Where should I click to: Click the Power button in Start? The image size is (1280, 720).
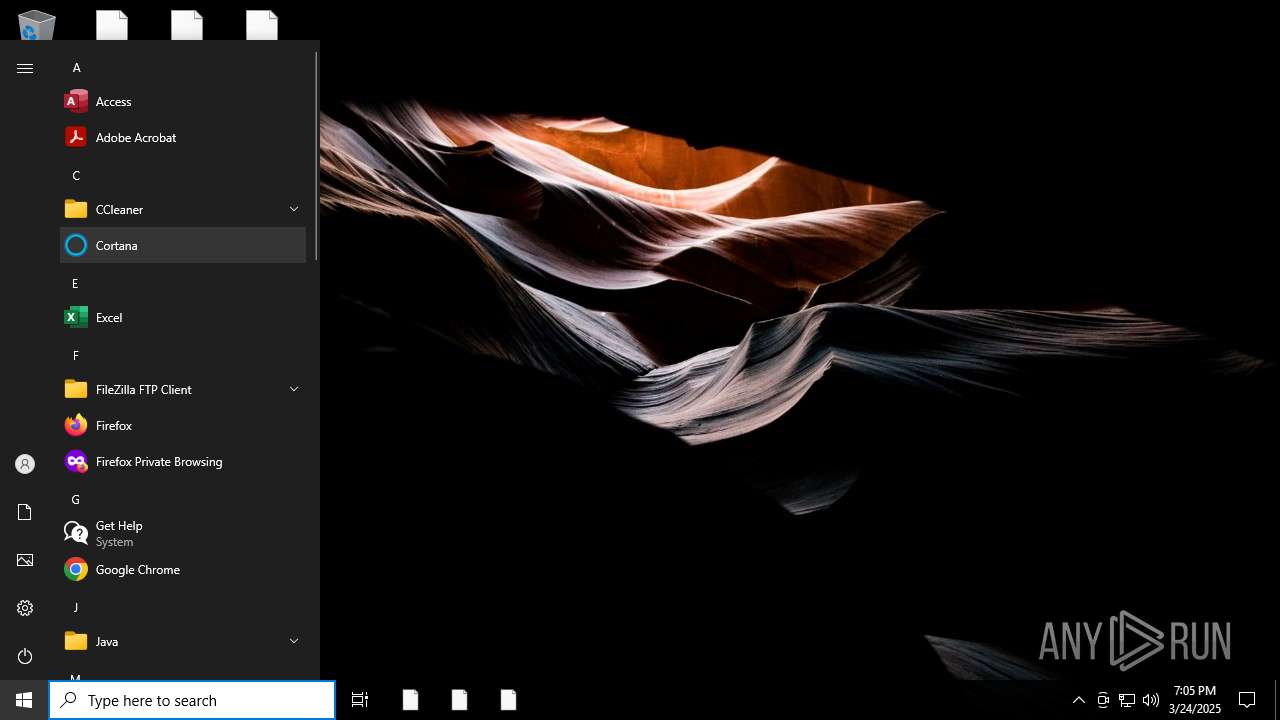coord(25,656)
